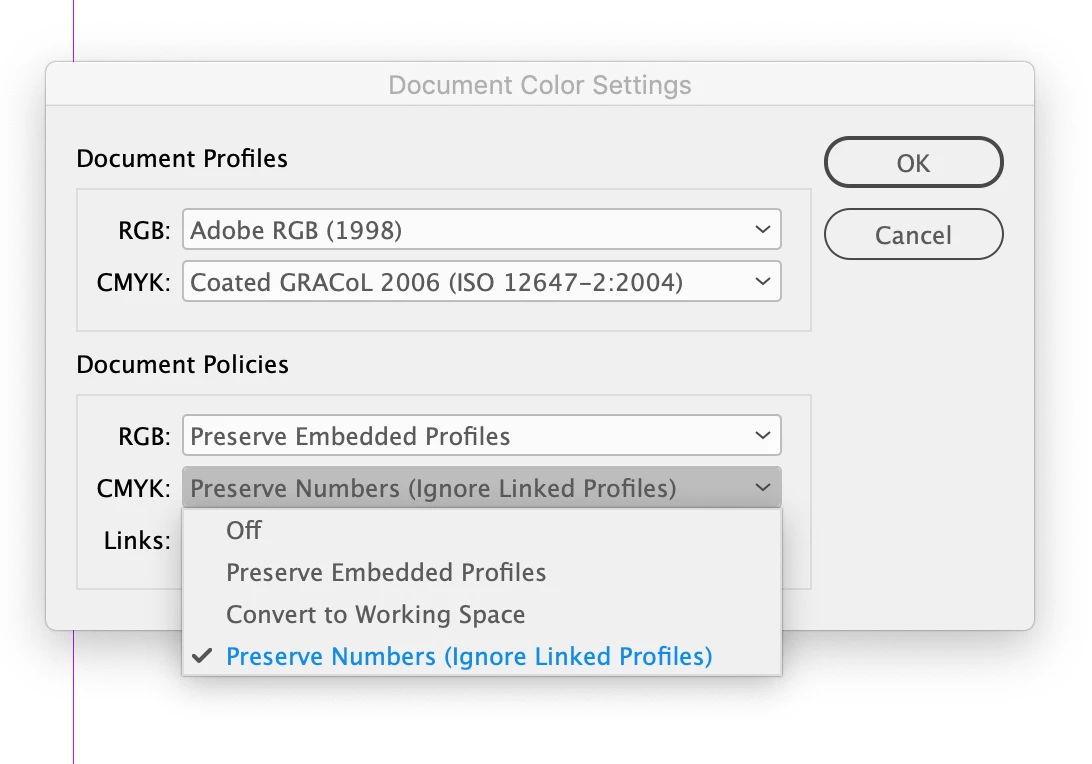Click the chevron arrow on the Adobe RGB (1998) field
The image size is (1092, 764).
tap(762, 230)
